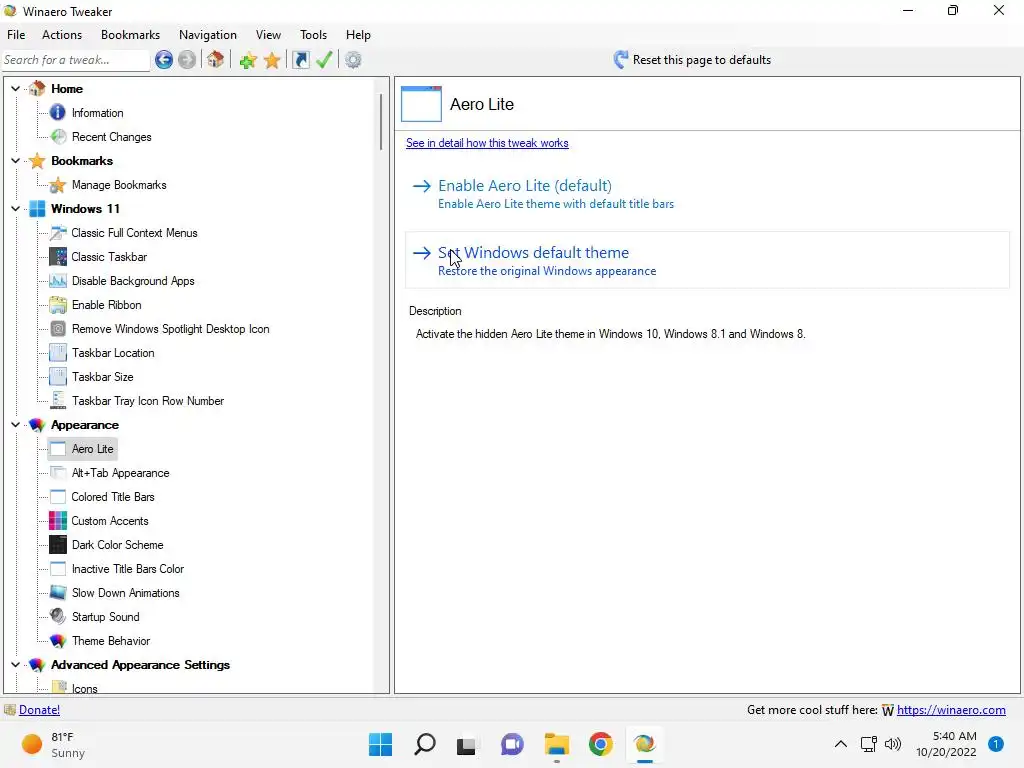Click the Information tree icon
The height and width of the screenshot is (768, 1024).
click(57, 112)
